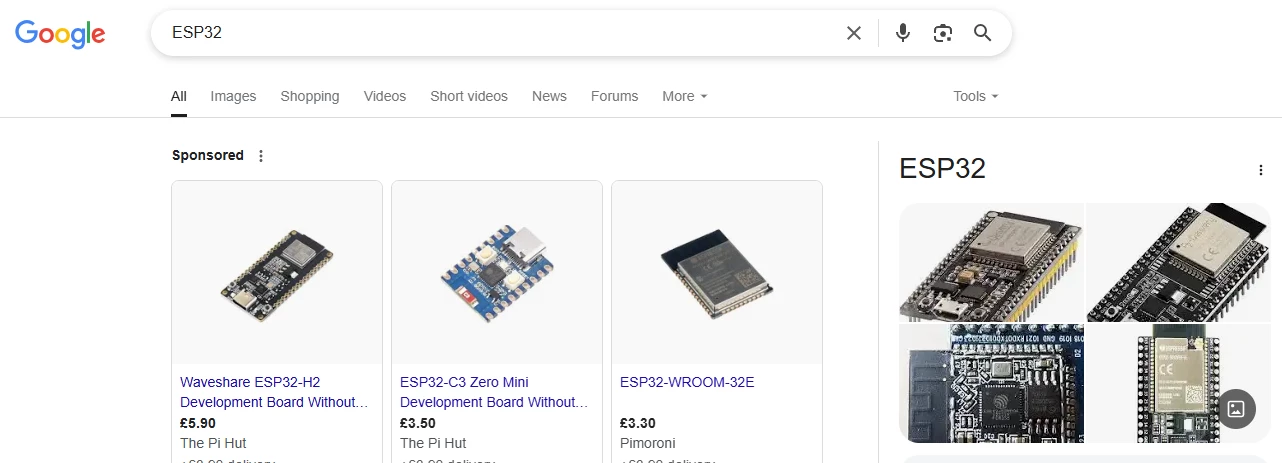Open the blue ESP32-C3 Zero board product image
This screenshot has height=463, width=1282.
click(497, 273)
